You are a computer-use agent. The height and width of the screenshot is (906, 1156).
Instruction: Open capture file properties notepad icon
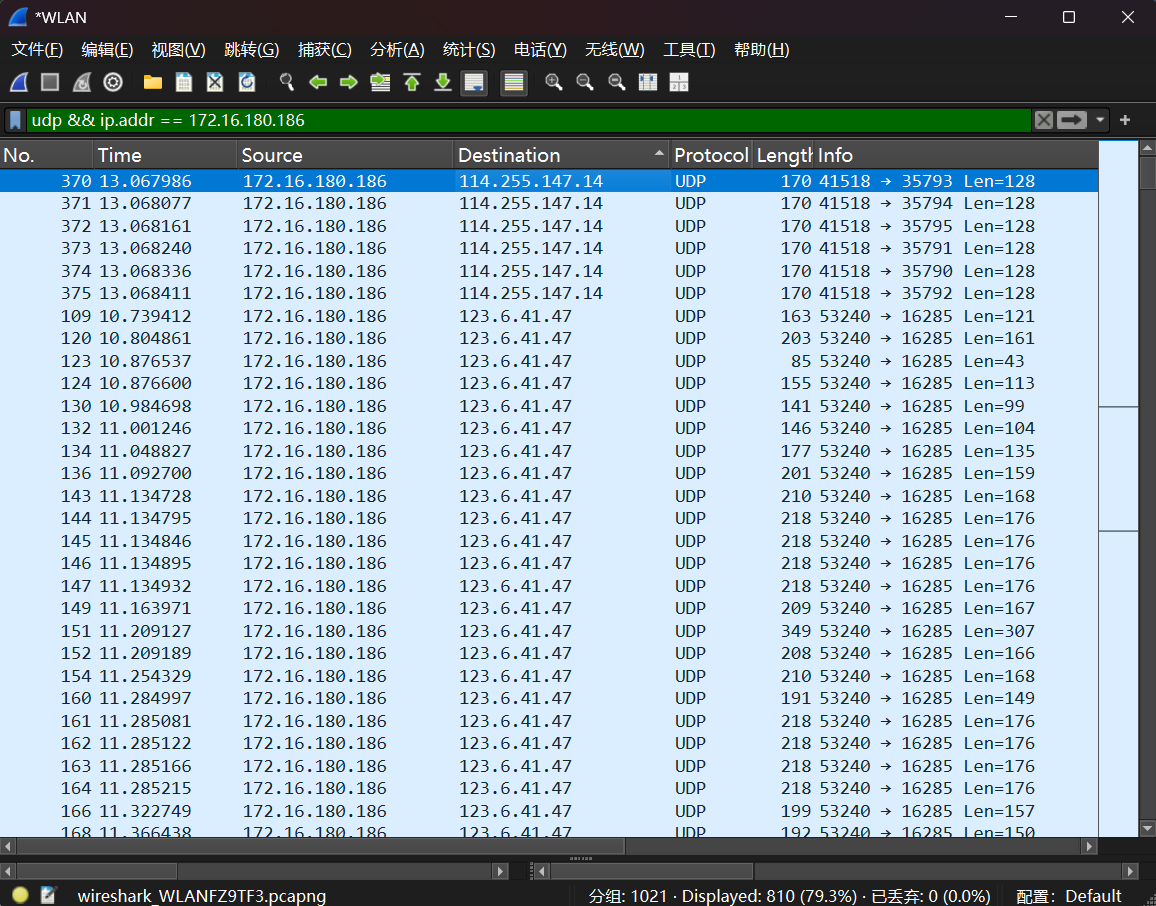(49, 895)
